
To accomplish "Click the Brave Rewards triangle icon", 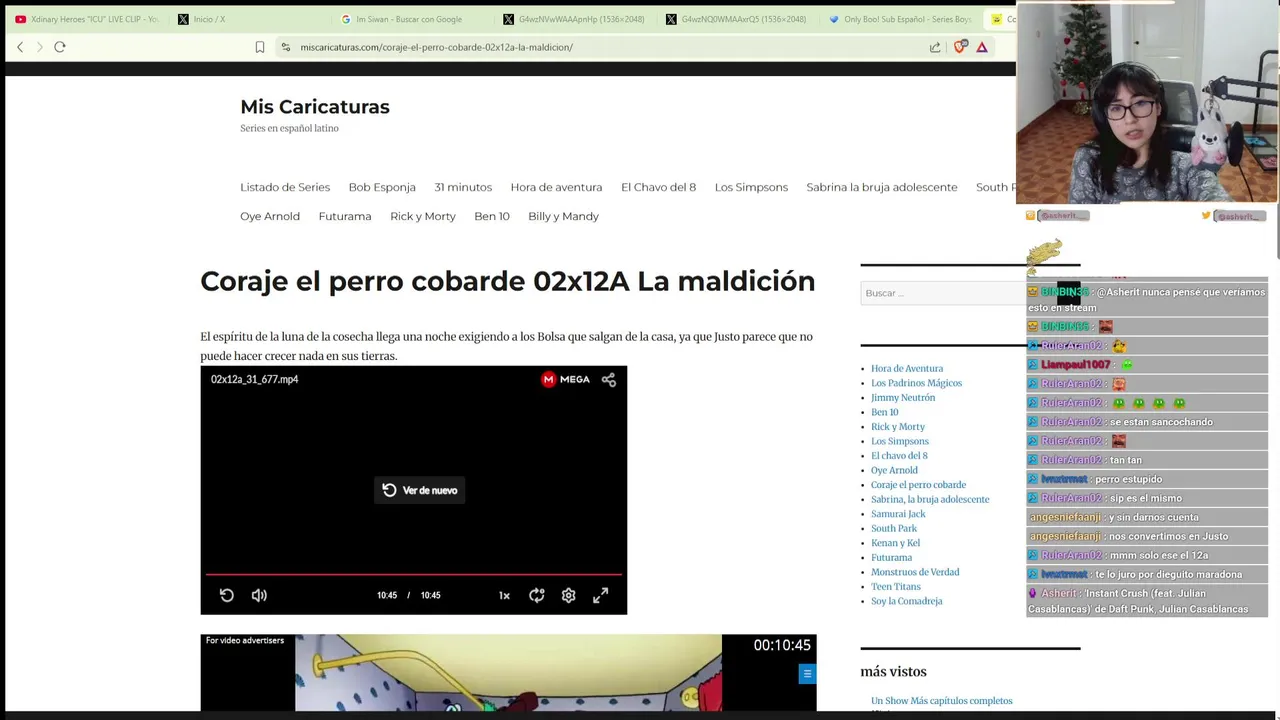I will 982,47.
